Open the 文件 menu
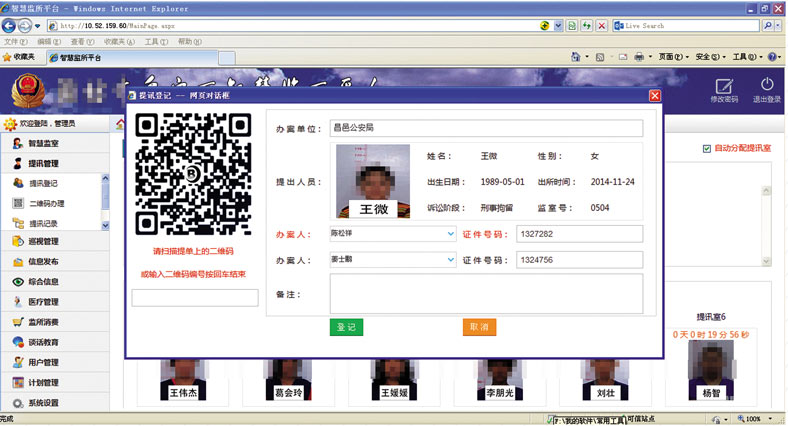This screenshot has height=426, width=788. click(x=16, y=42)
